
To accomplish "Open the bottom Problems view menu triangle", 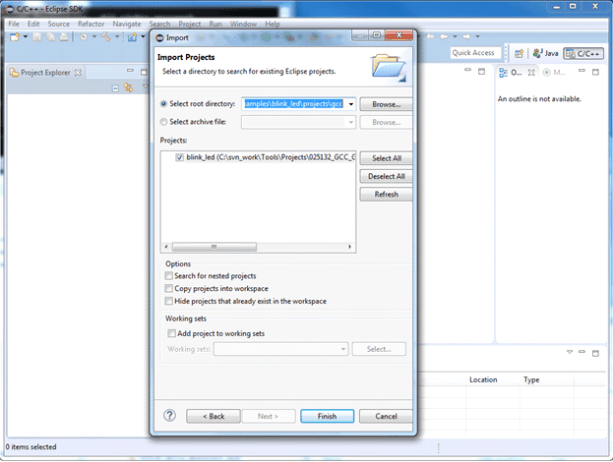I will [x=570, y=352].
